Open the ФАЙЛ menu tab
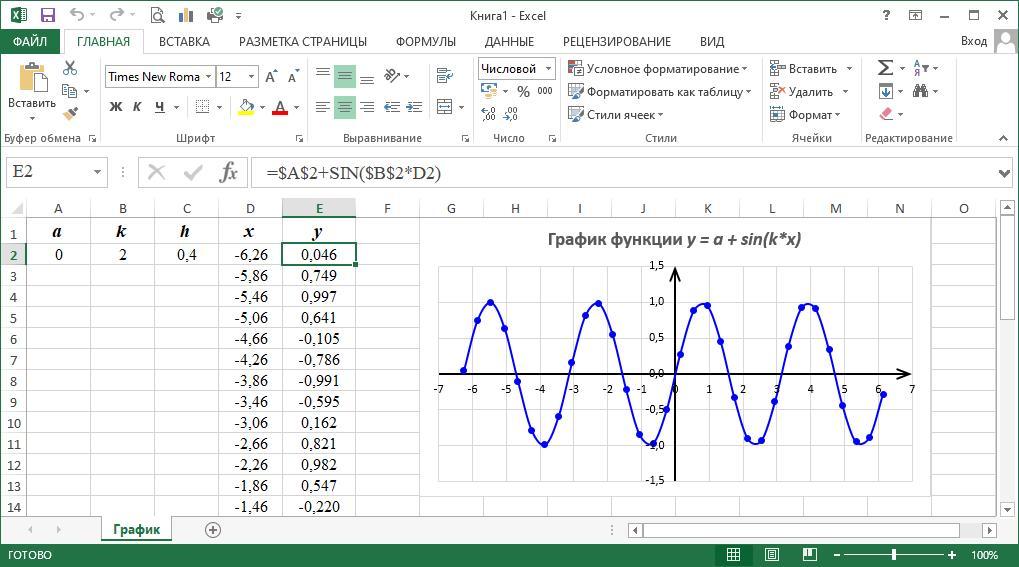Screen dimensions: 1019x567 click(30, 42)
